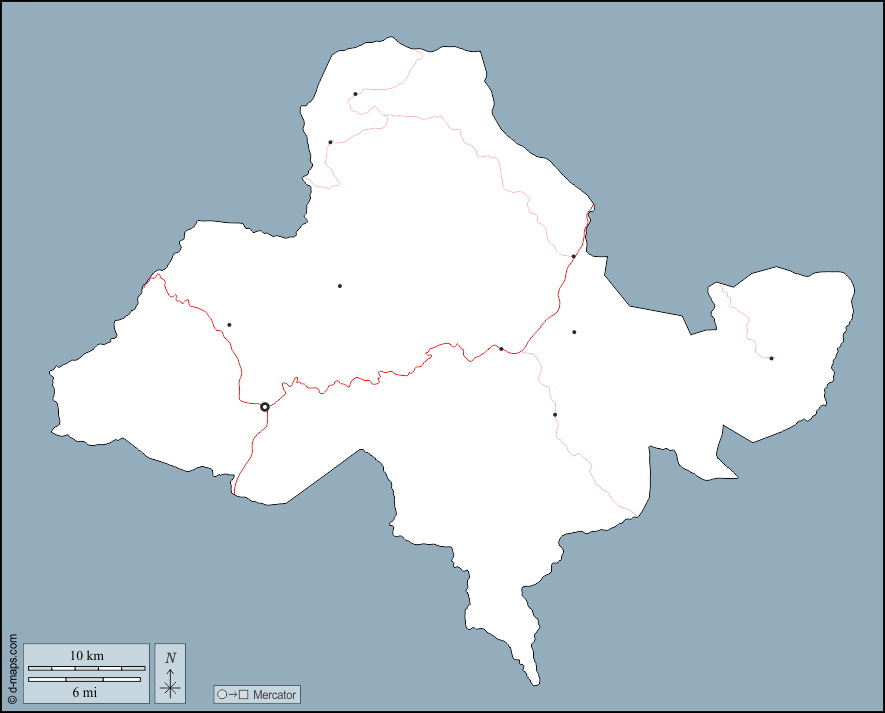Image resolution: width=885 pixels, height=713 pixels.
Task: Select the city dot northwest of the capital ring
Action: click(229, 325)
